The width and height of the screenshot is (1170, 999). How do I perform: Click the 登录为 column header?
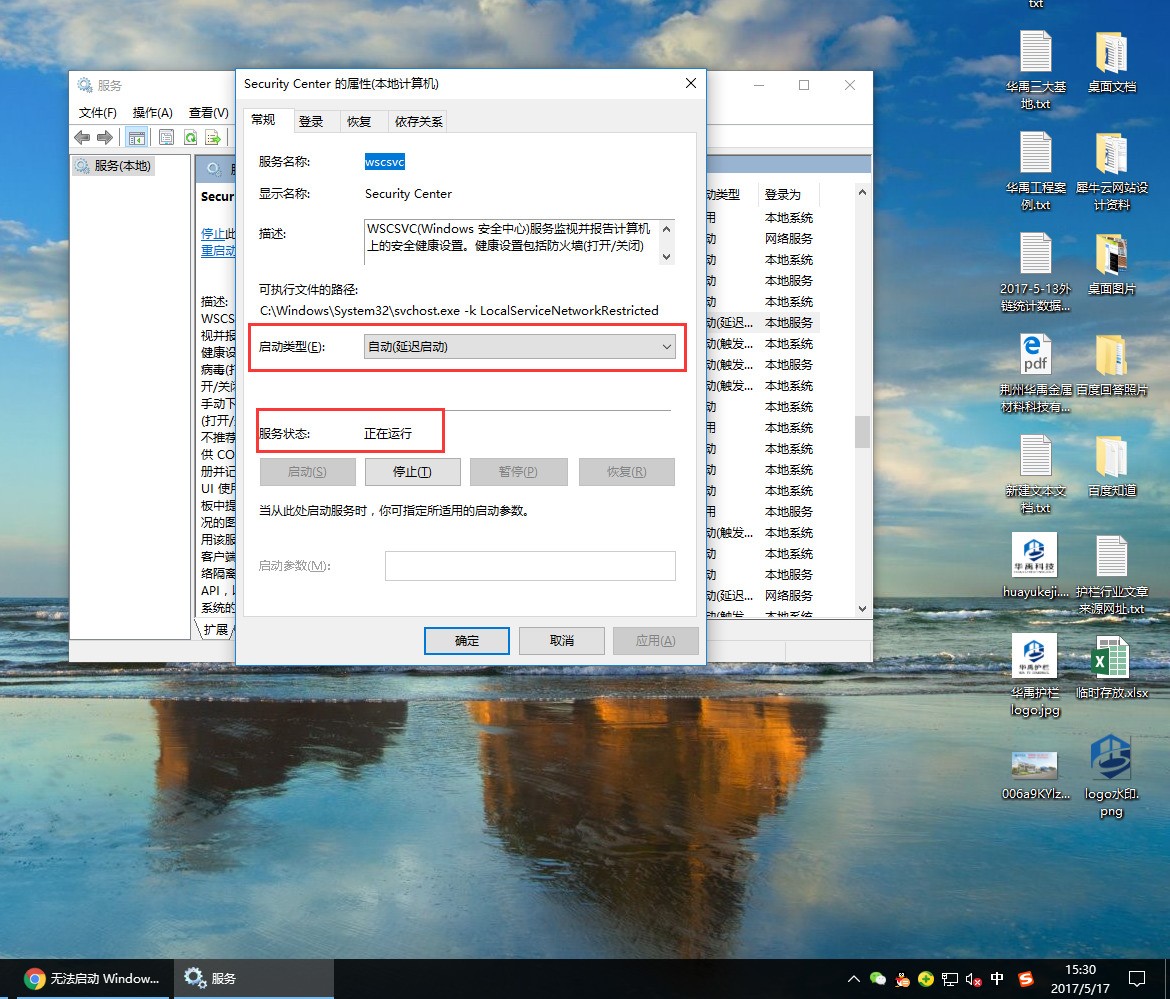[788, 195]
